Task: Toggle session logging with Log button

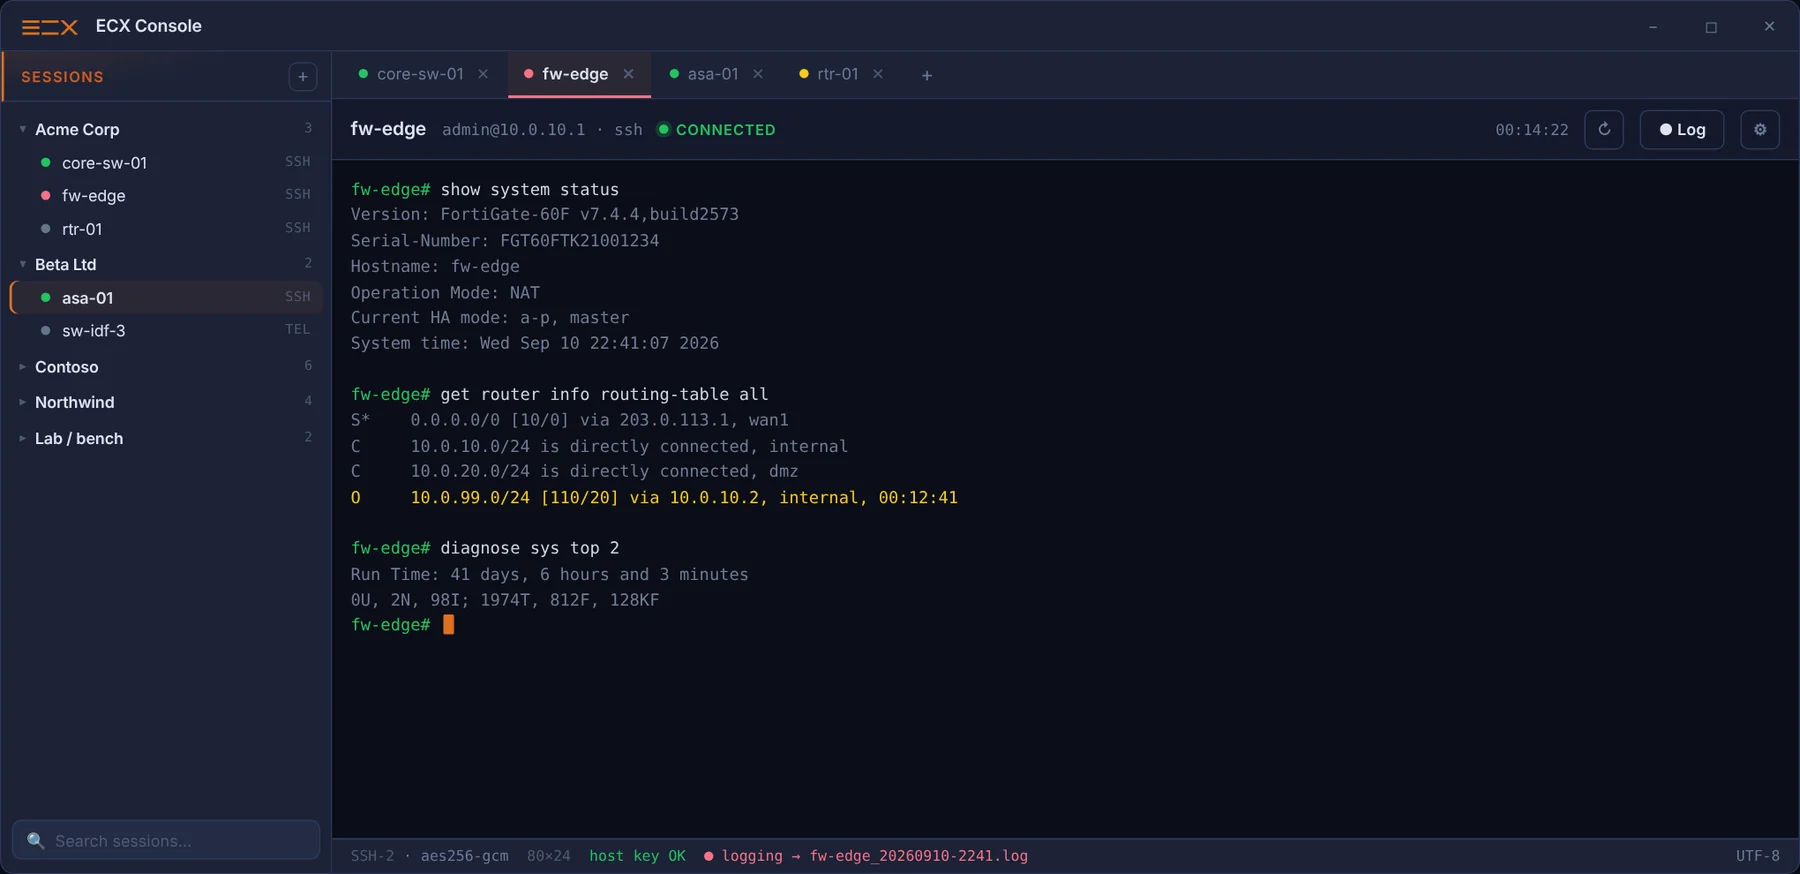Action: pos(1682,129)
